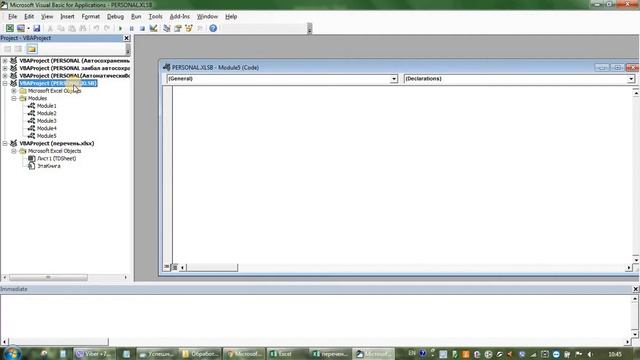Select Module3 in the project tree
This screenshot has height=360, width=640.
point(47,121)
